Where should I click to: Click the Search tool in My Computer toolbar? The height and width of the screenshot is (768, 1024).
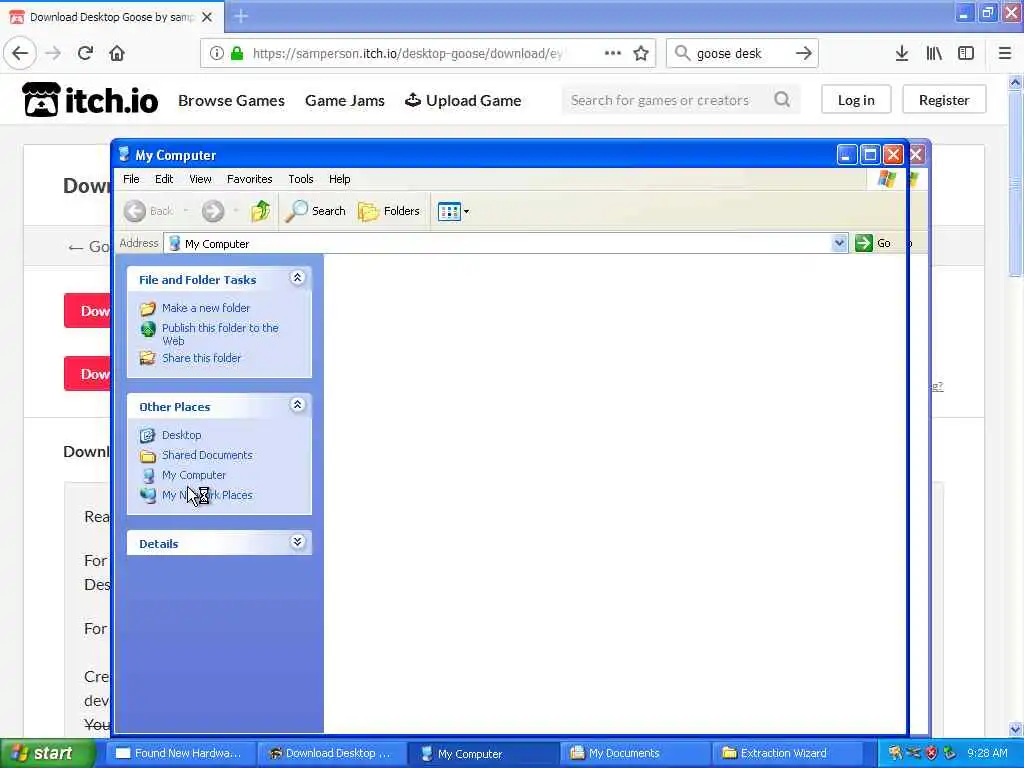315,211
